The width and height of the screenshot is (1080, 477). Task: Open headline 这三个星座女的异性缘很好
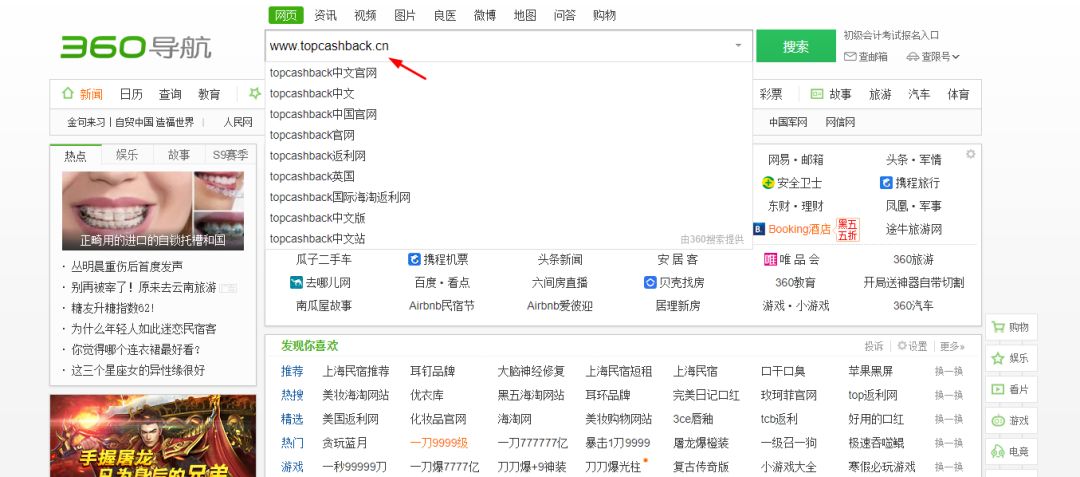coord(138,370)
